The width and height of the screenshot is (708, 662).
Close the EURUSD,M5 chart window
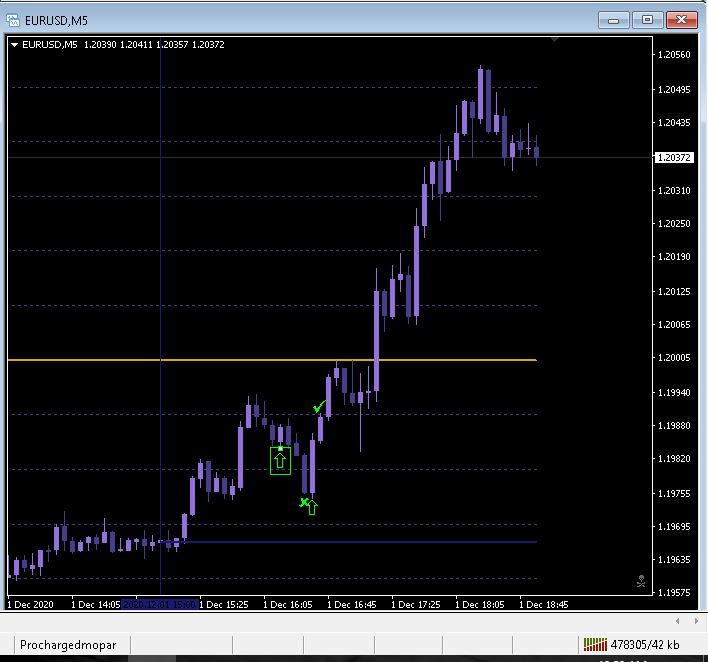pyautogui.click(x=681, y=20)
